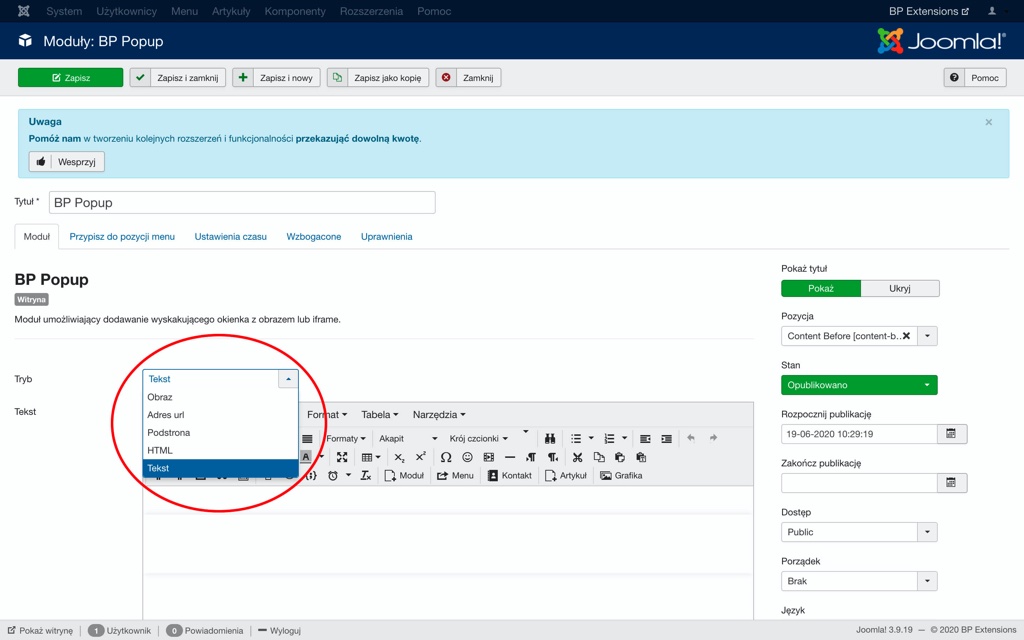1024x640 pixels.
Task: Click the cut scissors icon in editor
Action: [577, 457]
